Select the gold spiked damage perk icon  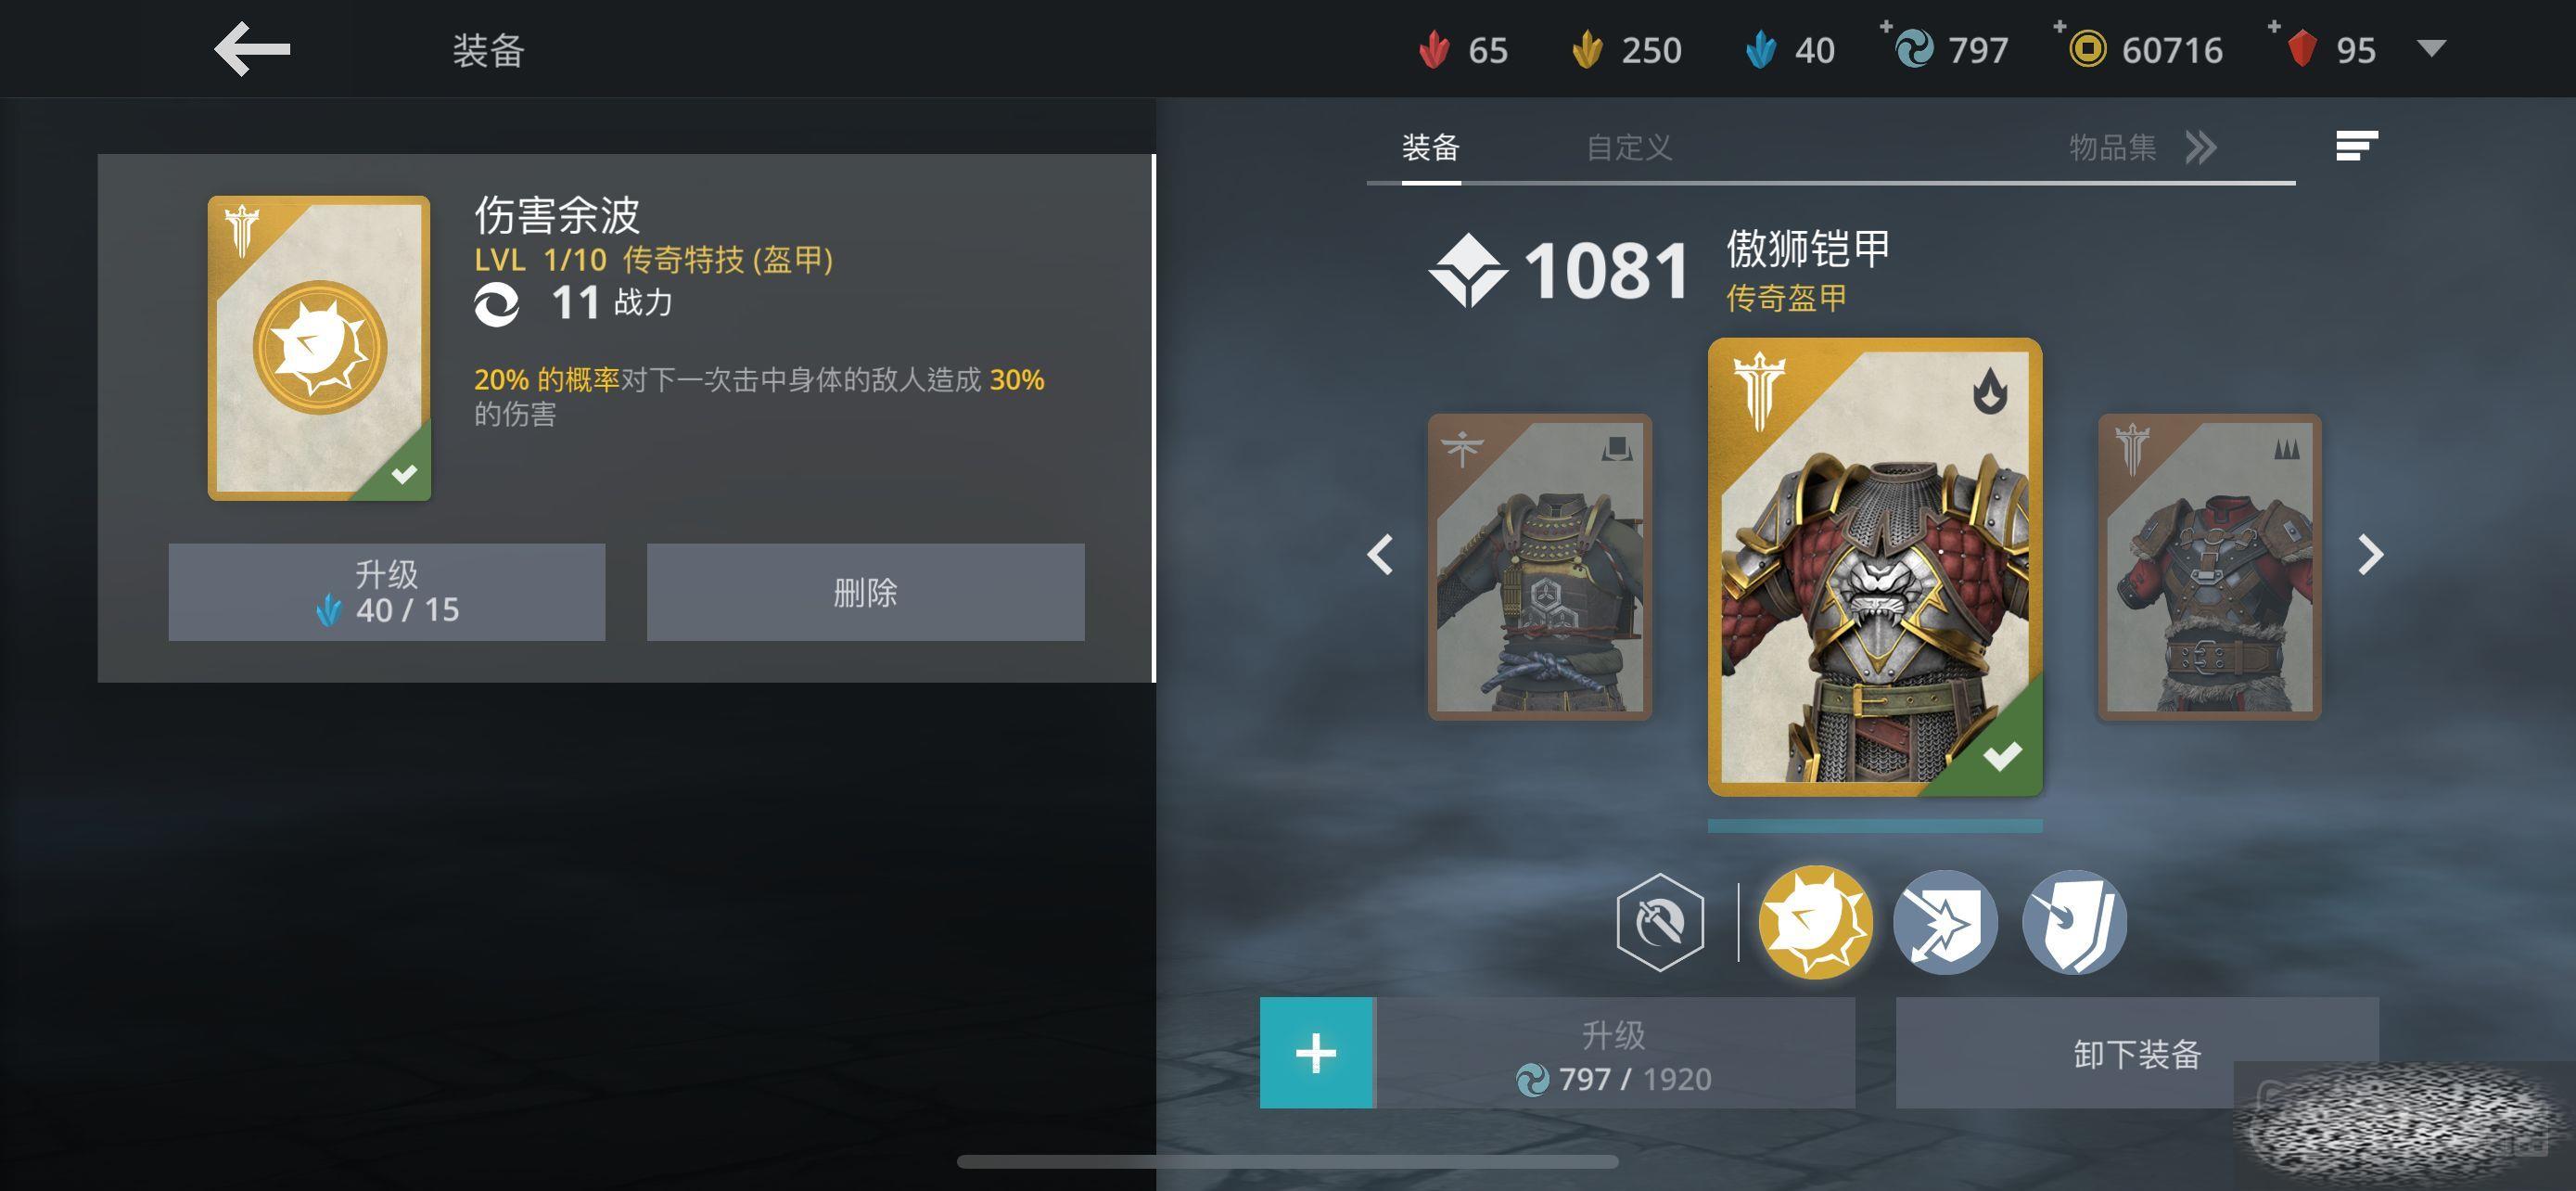click(1815, 921)
